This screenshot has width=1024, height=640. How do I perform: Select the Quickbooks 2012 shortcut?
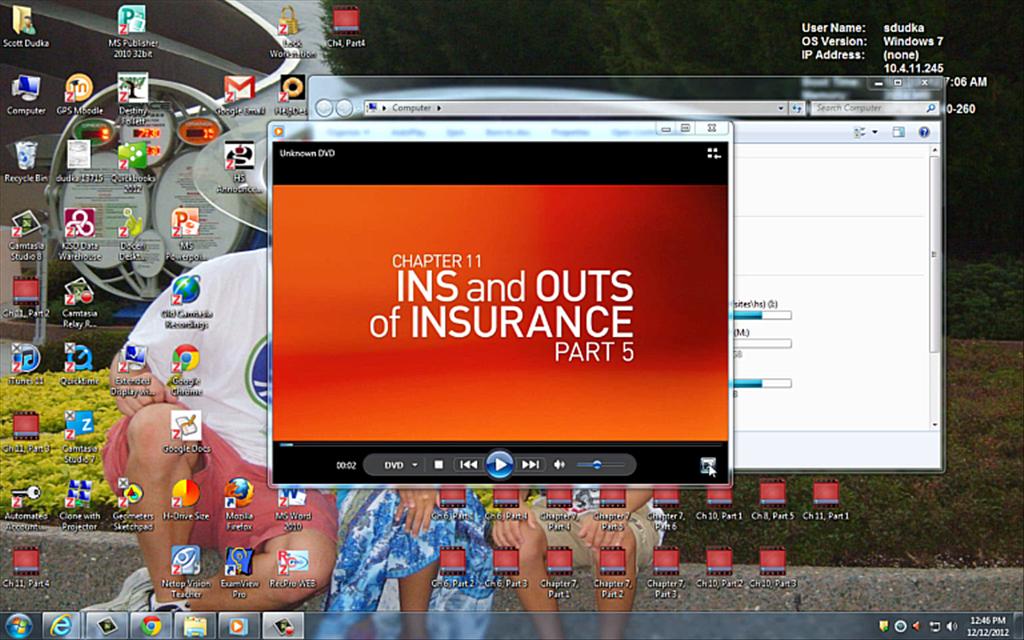click(133, 167)
